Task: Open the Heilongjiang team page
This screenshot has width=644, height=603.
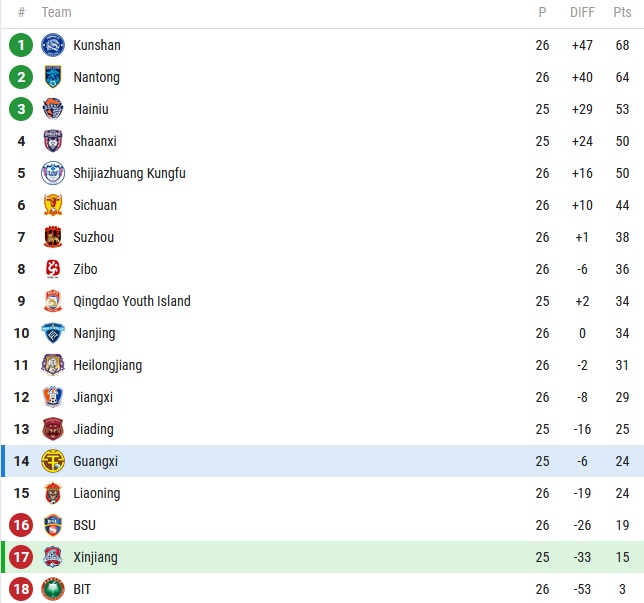Action: [107, 365]
